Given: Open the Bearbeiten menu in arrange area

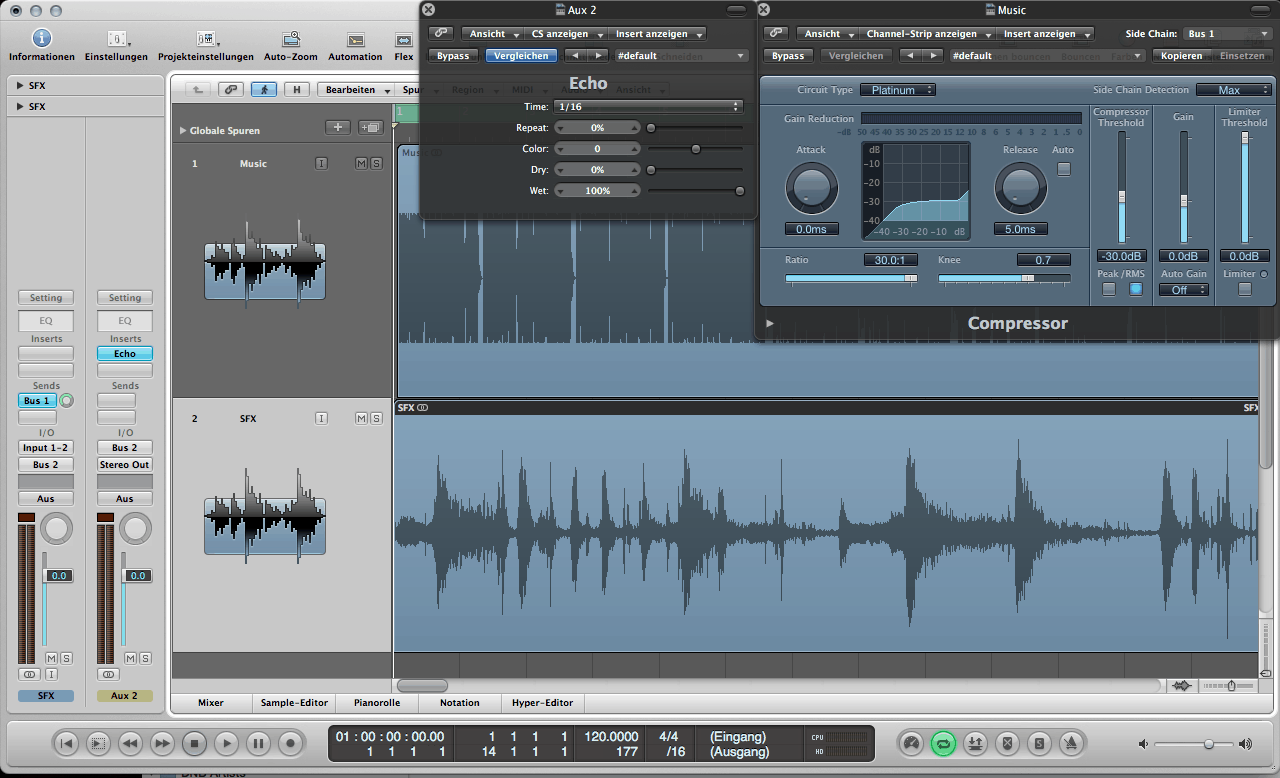Looking at the screenshot, I should point(355,90).
